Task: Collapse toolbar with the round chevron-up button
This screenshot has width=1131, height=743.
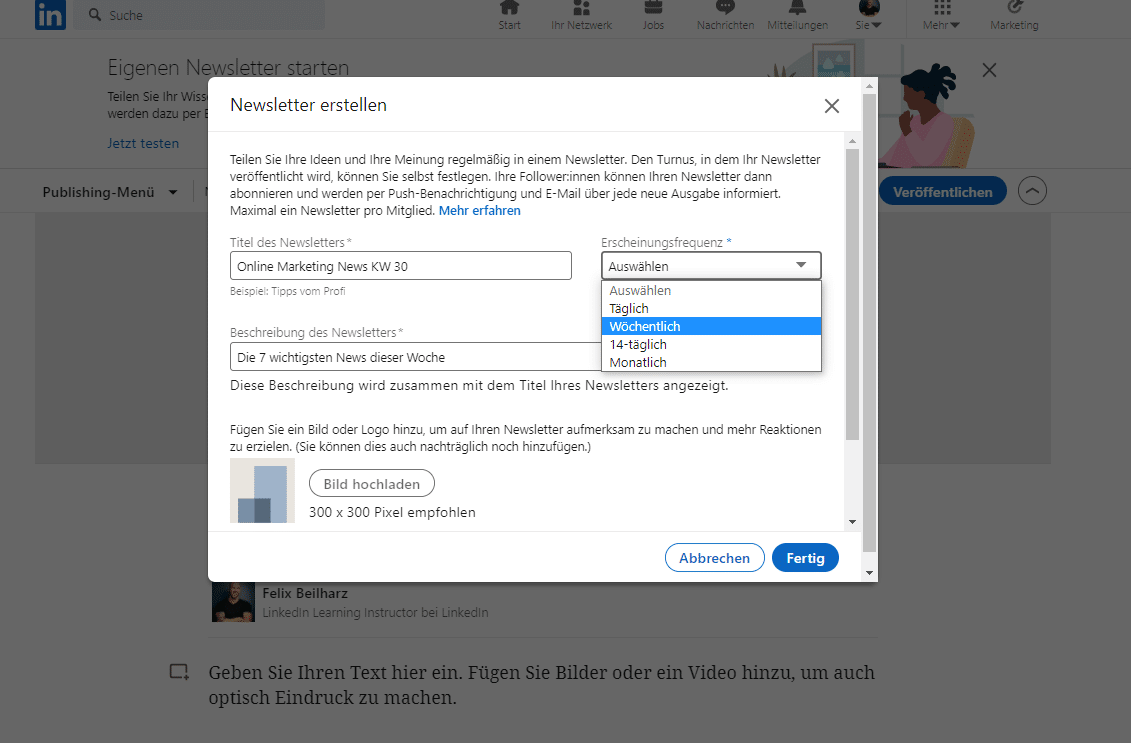Action: (1032, 191)
